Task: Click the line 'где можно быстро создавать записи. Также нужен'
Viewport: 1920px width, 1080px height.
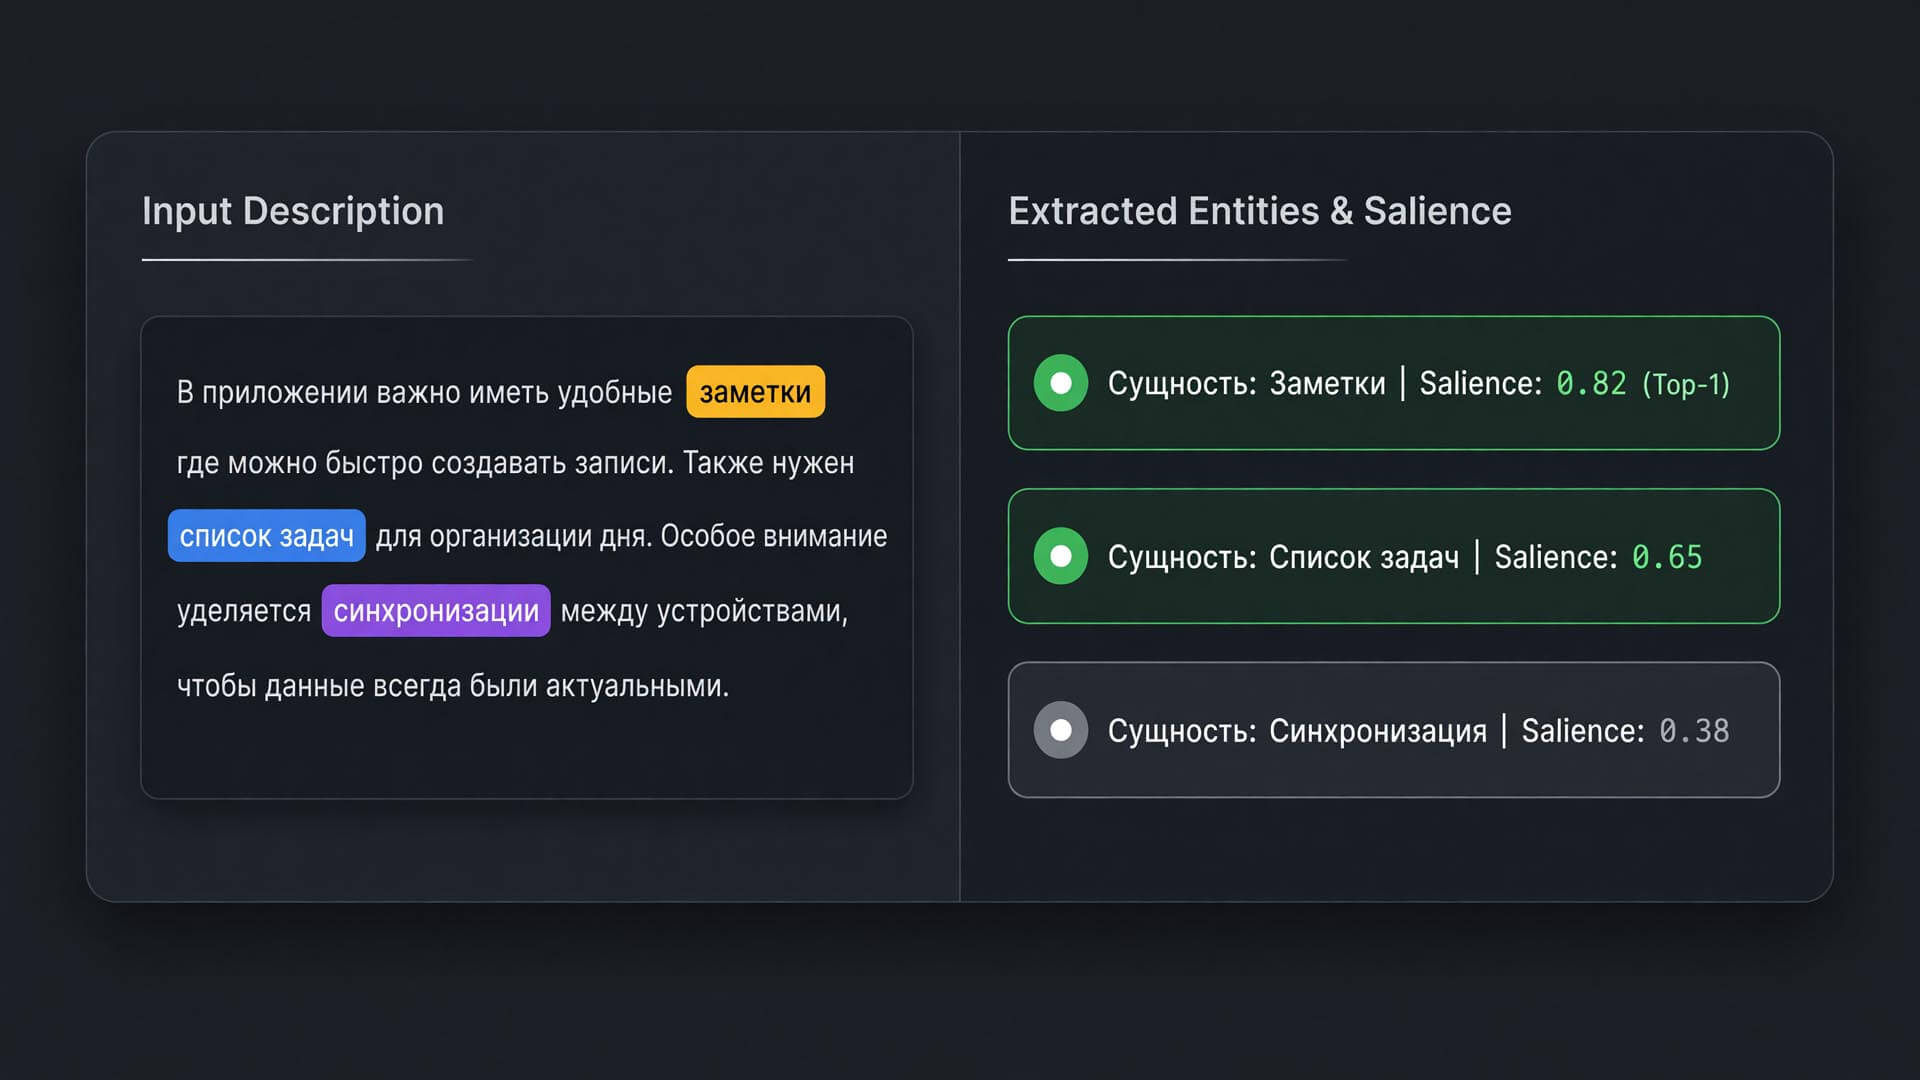Action: pos(516,463)
